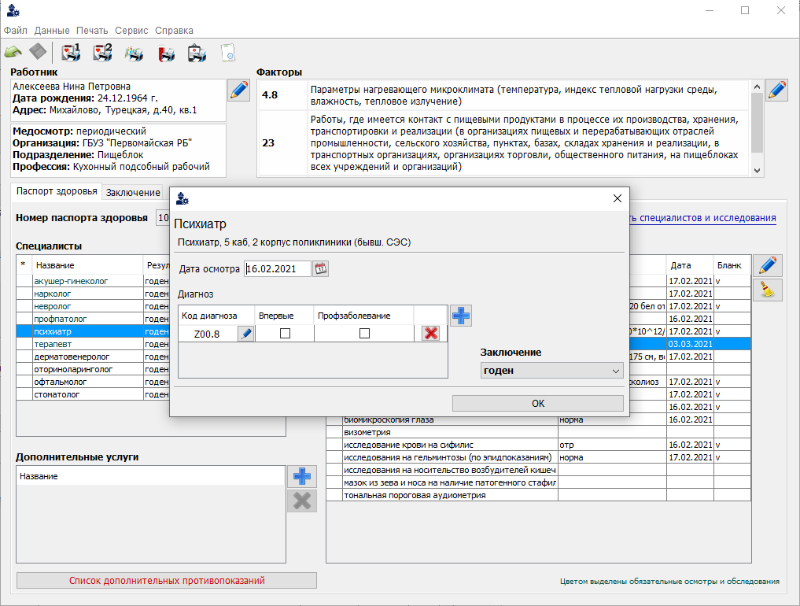Add a new diagnosis with blue plus
This screenshot has width=800, height=606.
click(x=461, y=316)
